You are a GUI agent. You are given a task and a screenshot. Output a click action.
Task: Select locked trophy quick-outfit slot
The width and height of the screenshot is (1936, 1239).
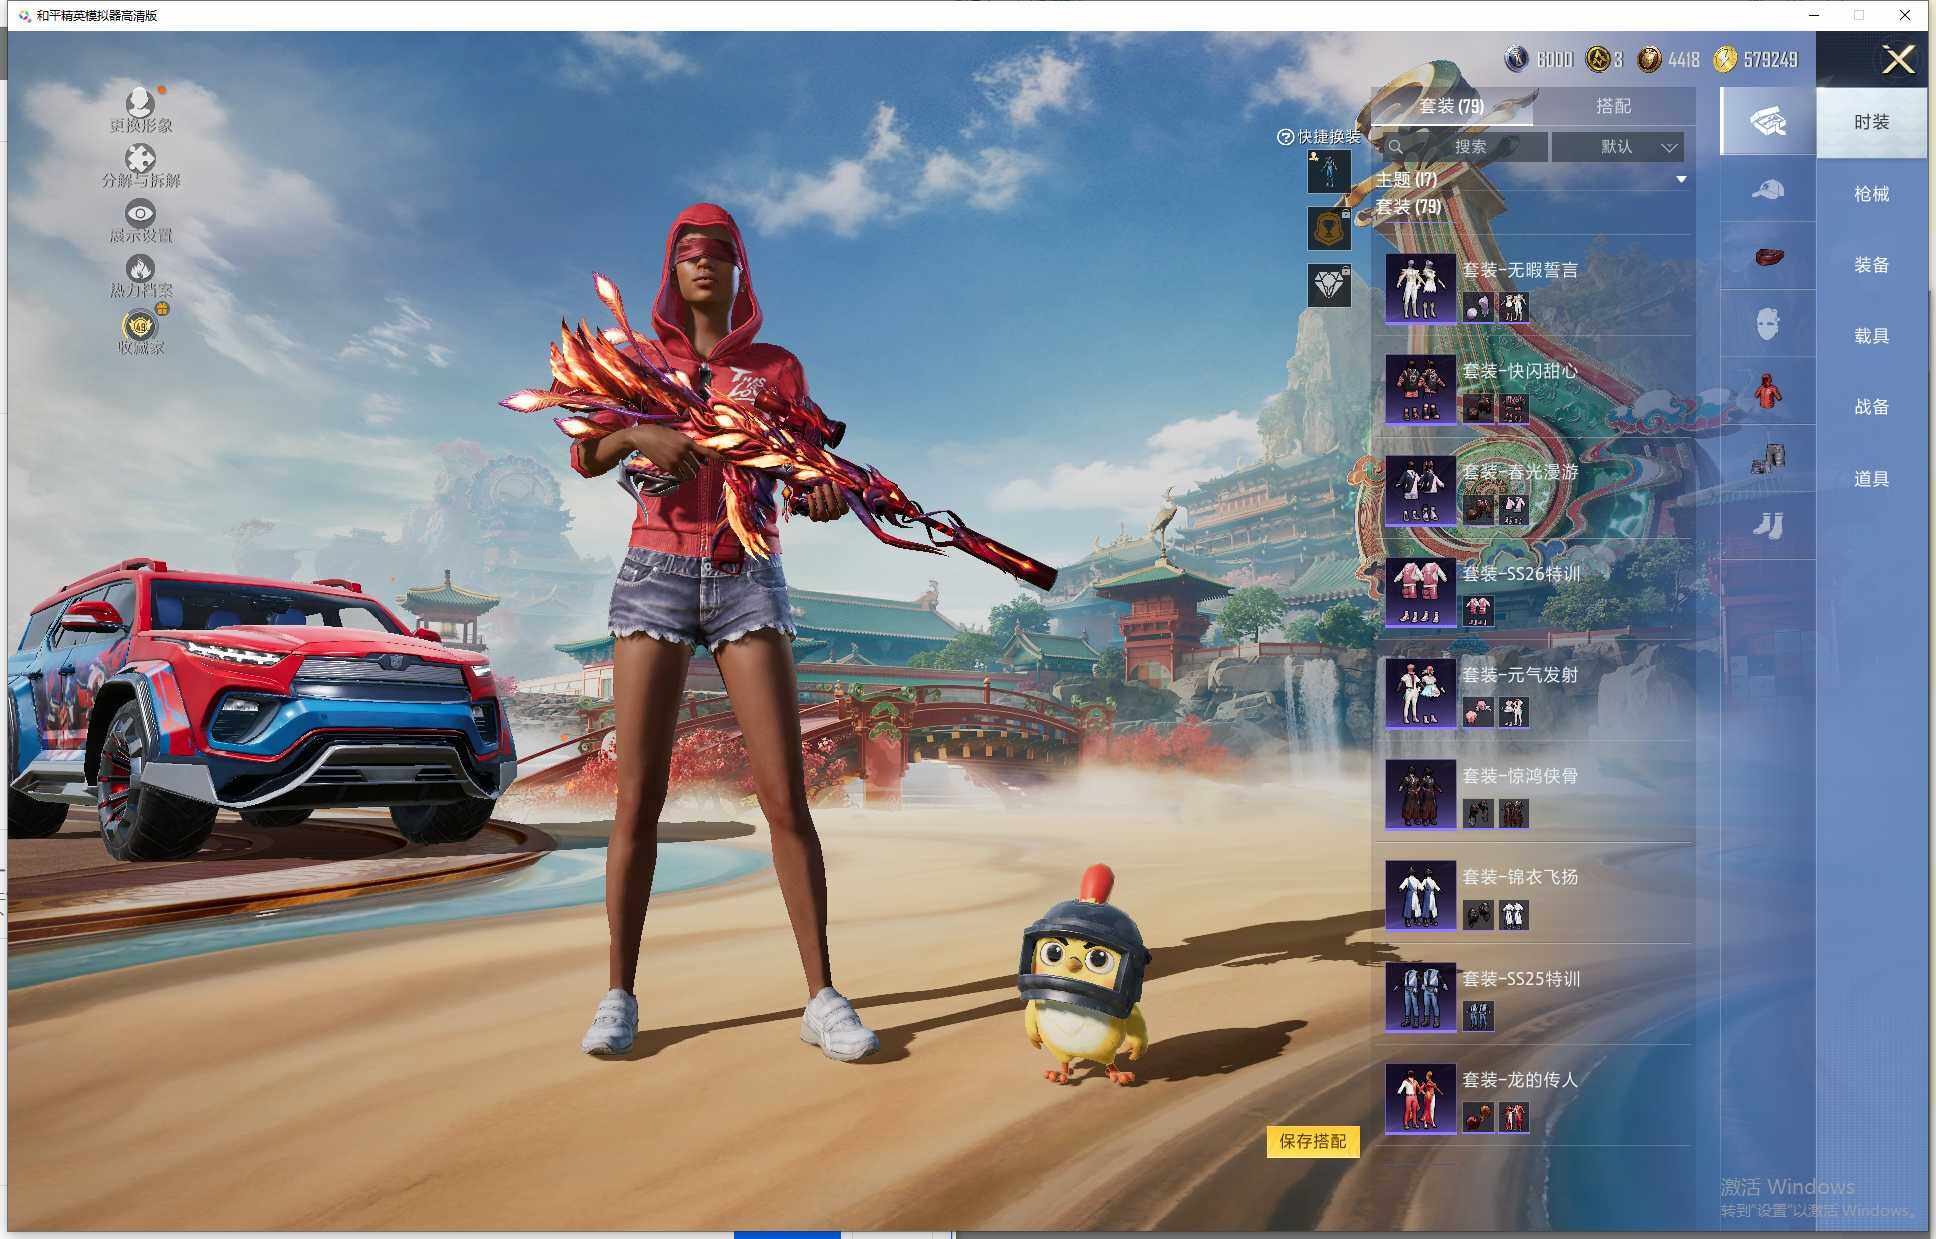(1329, 229)
